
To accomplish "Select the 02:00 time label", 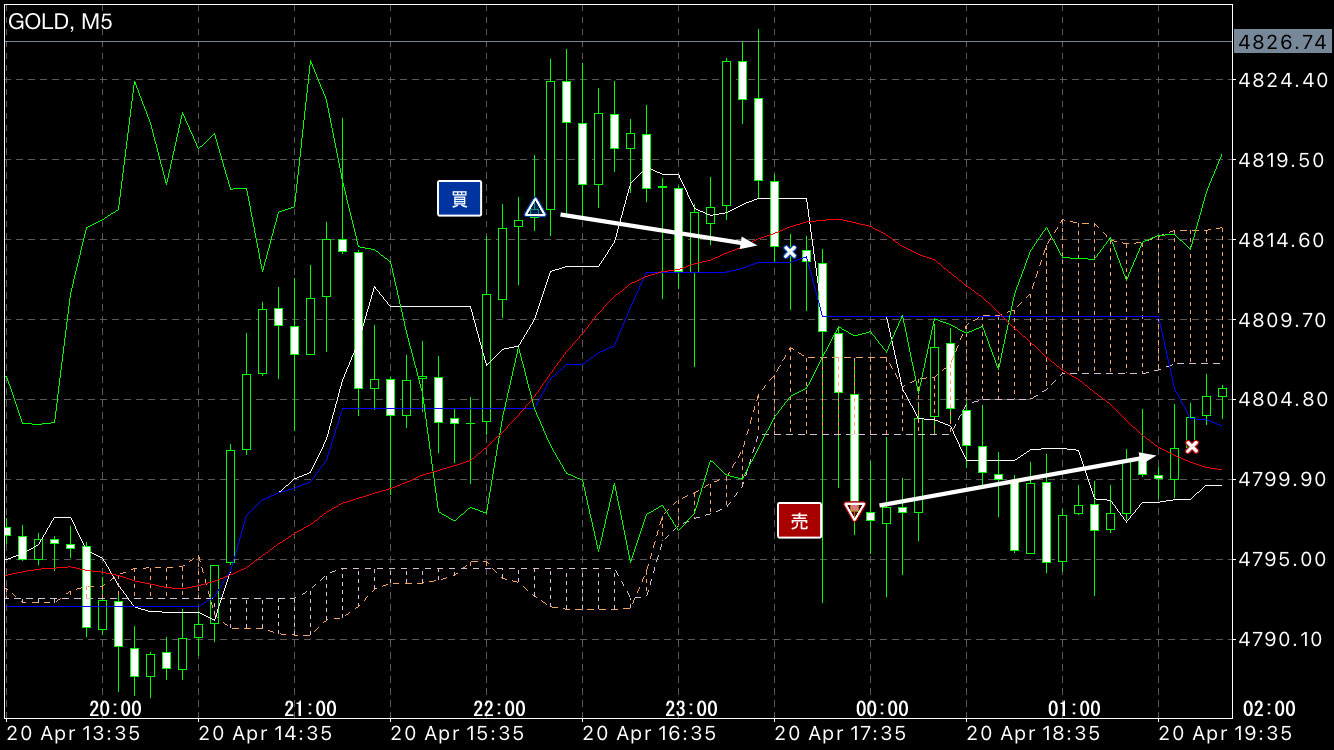I will point(1274,709).
